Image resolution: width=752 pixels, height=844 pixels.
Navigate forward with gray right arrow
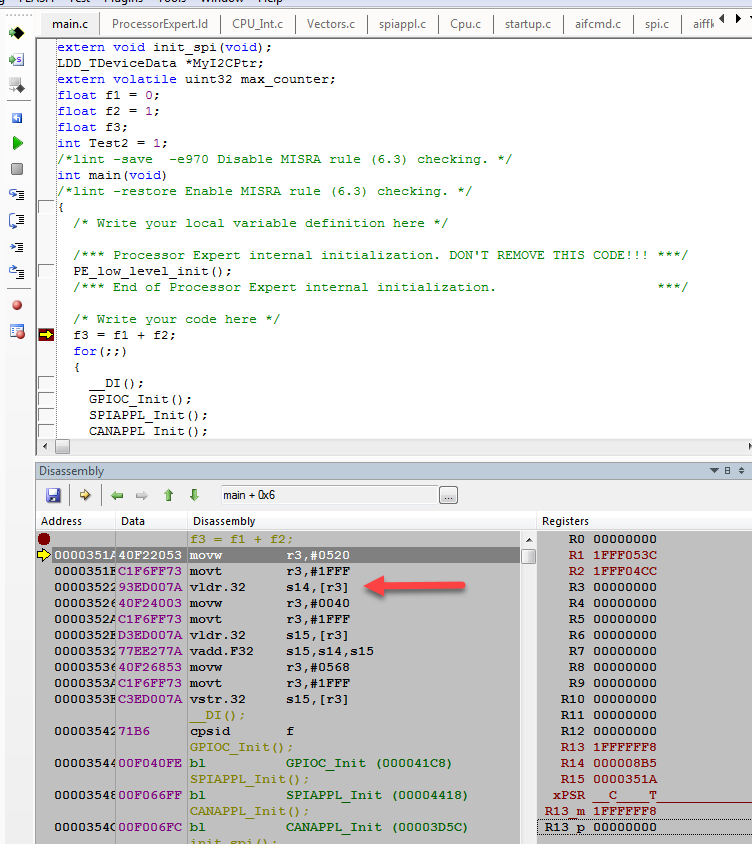click(x=142, y=495)
